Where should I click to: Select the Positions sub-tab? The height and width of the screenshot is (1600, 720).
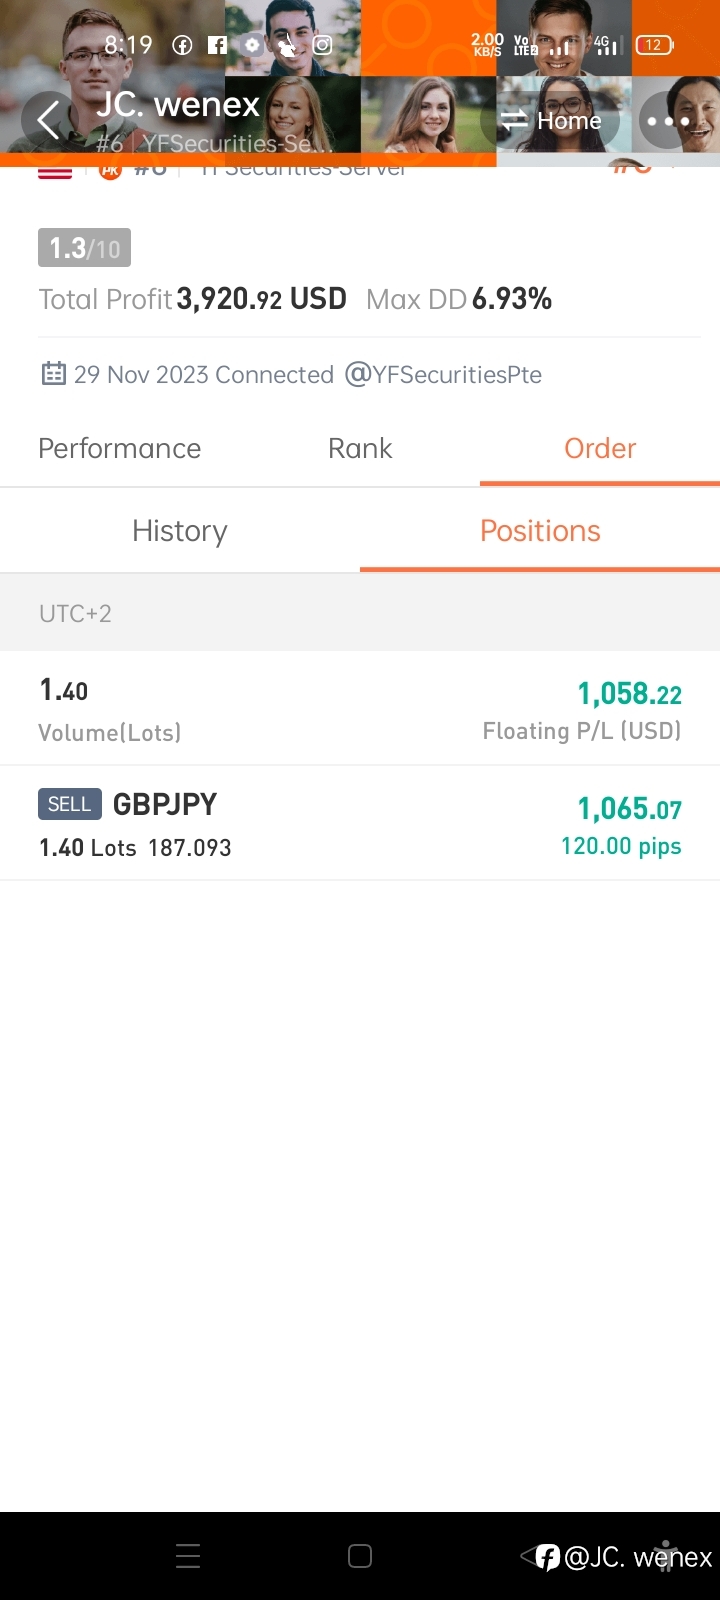[x=540, y=531]
